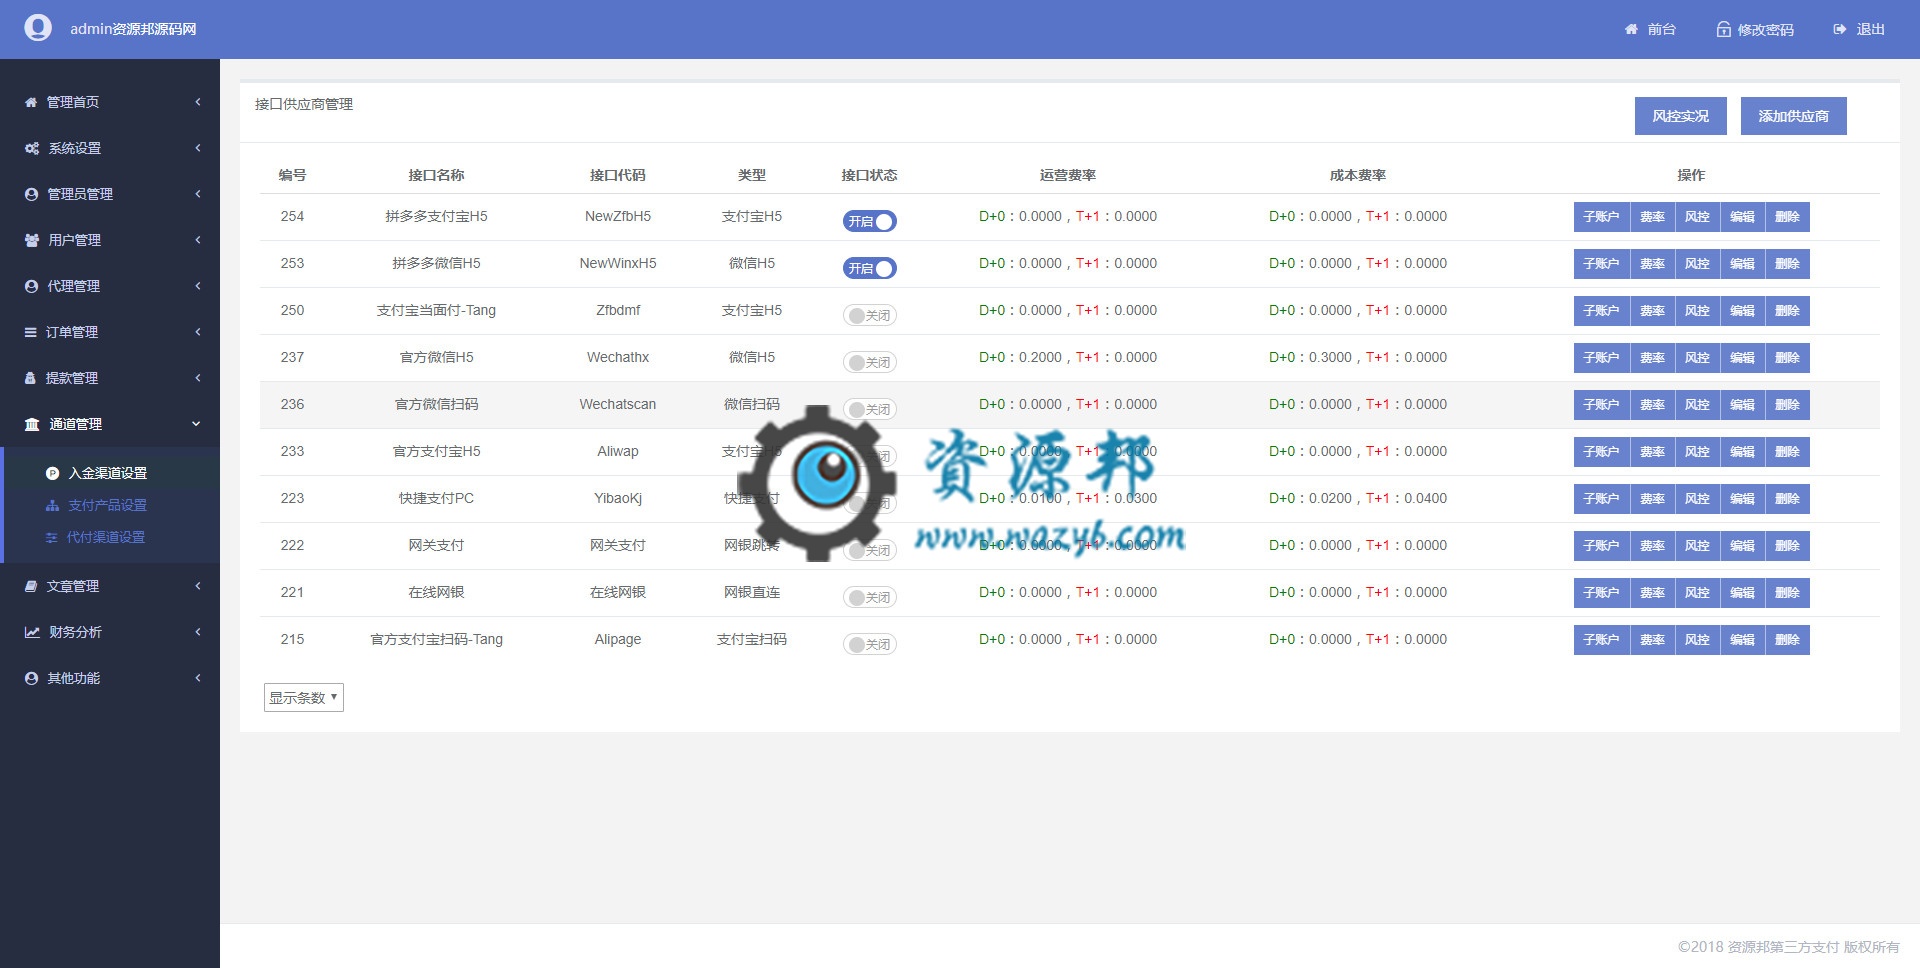
Task: Enable the 官方微信扫码 interface switch
Action: coord(869,409)
